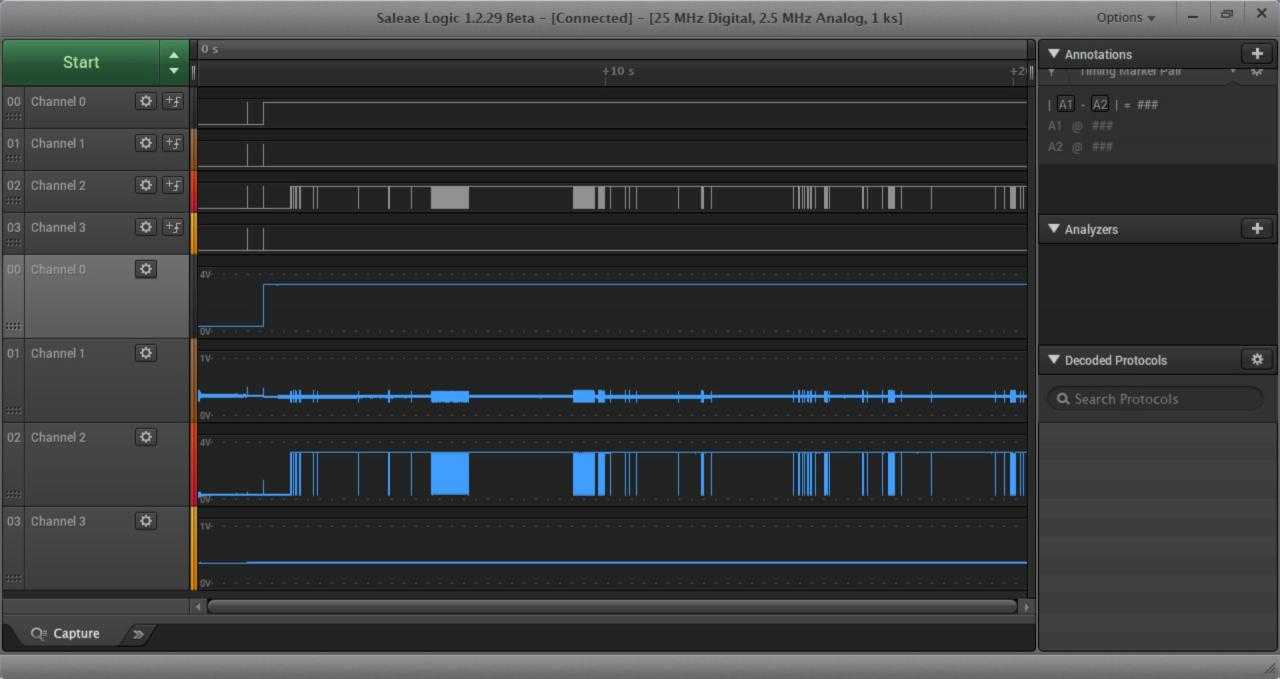Collapse the Decoded Protocols panel
The width and height of the screenshot is (1280, 679).
tap(1053, 360)
